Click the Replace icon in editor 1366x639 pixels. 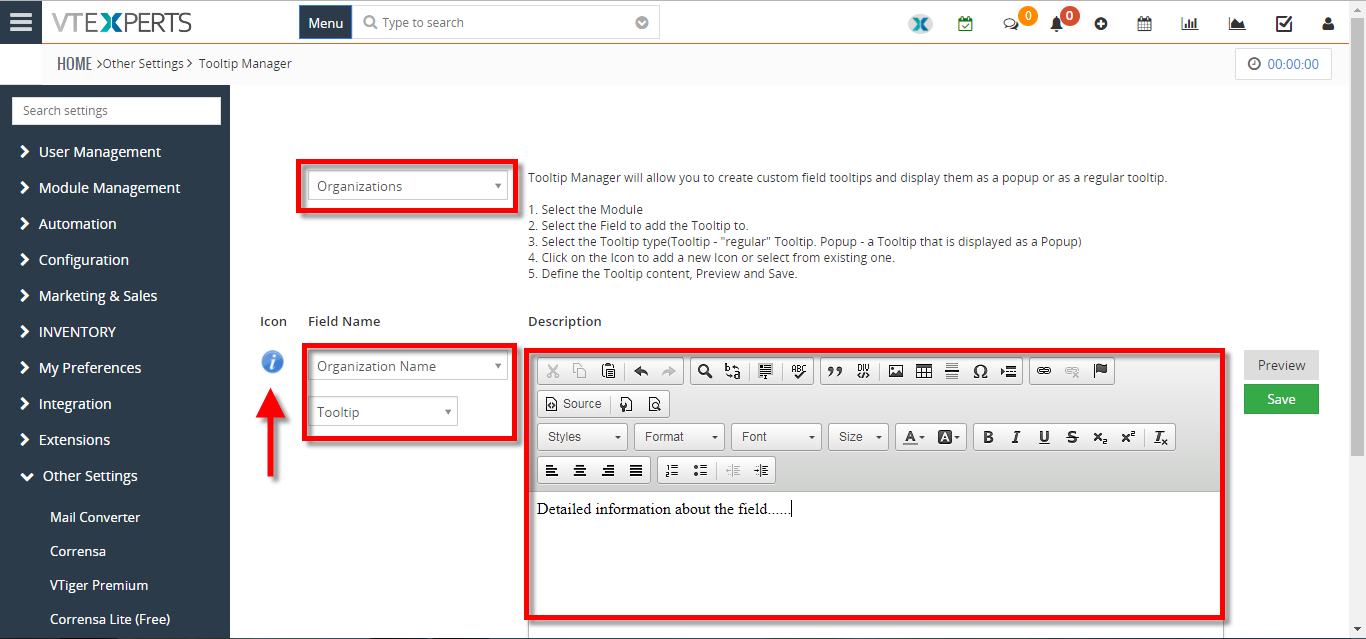733,371
